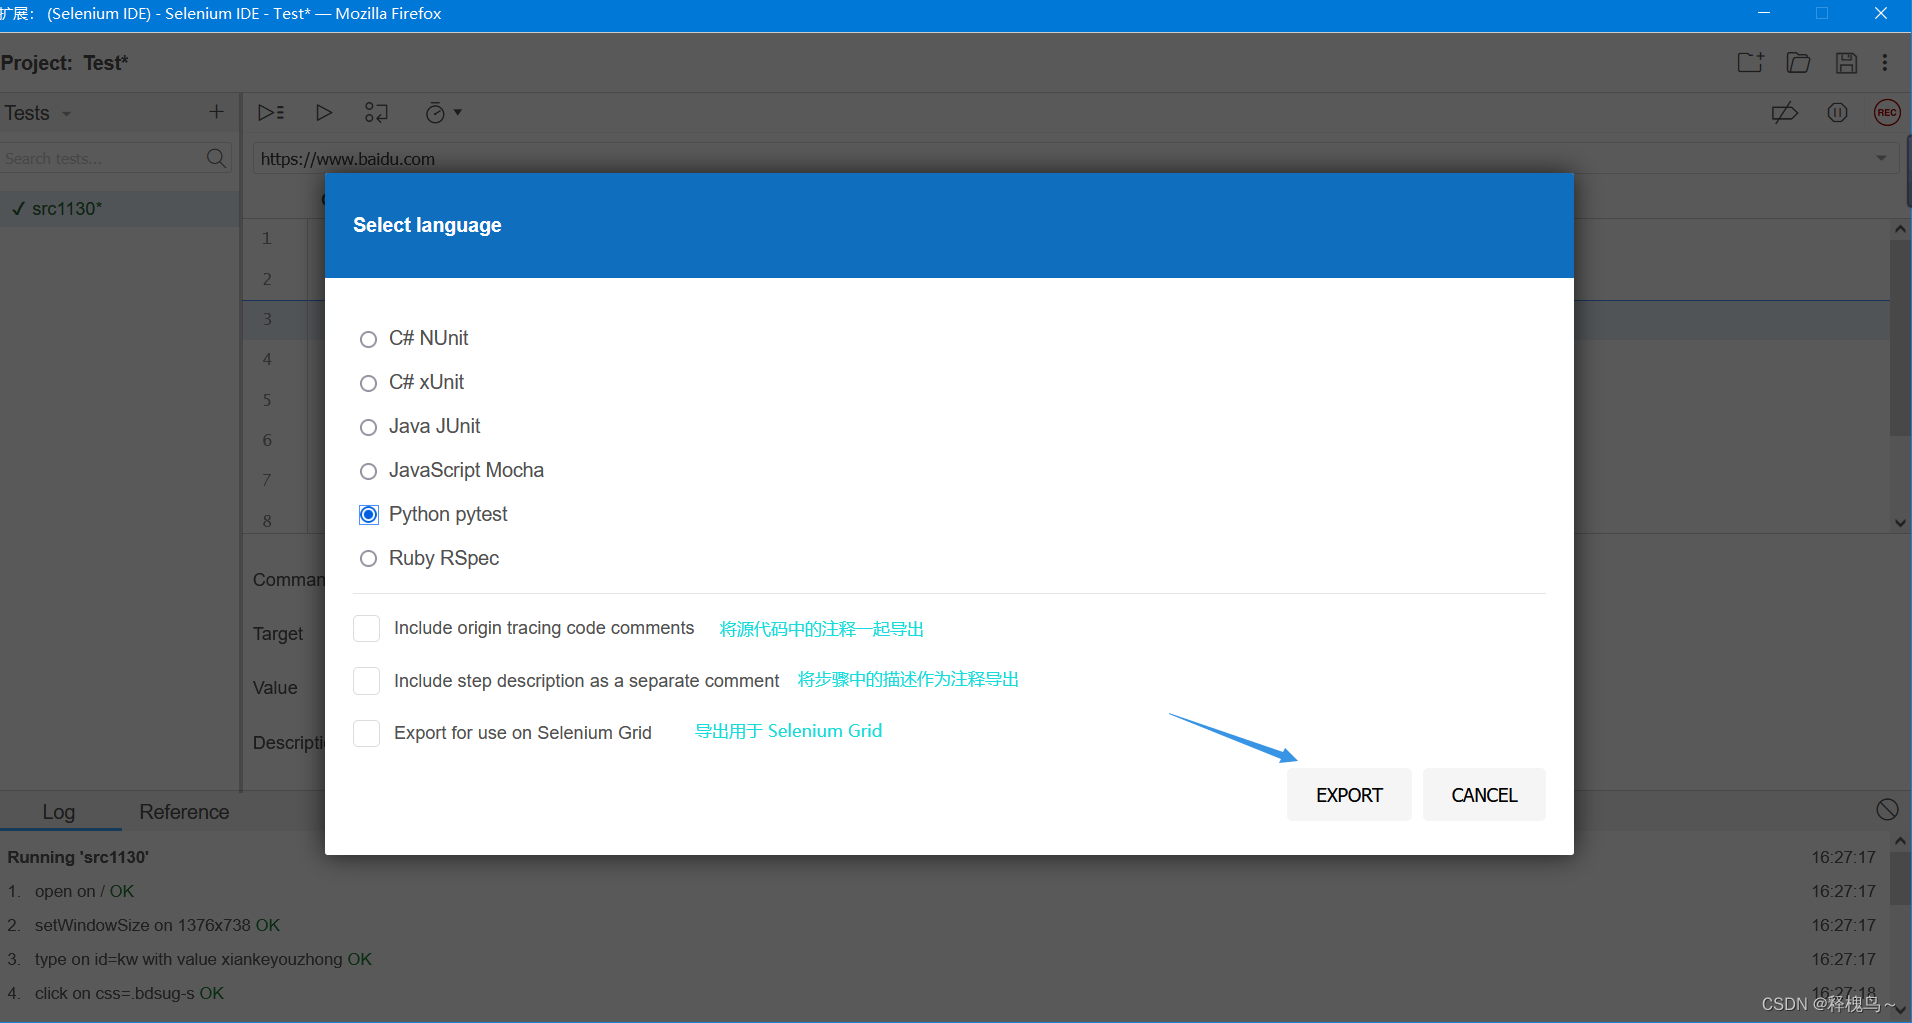
Task: Add a new test with plus icon
Action: pos(216,112)
